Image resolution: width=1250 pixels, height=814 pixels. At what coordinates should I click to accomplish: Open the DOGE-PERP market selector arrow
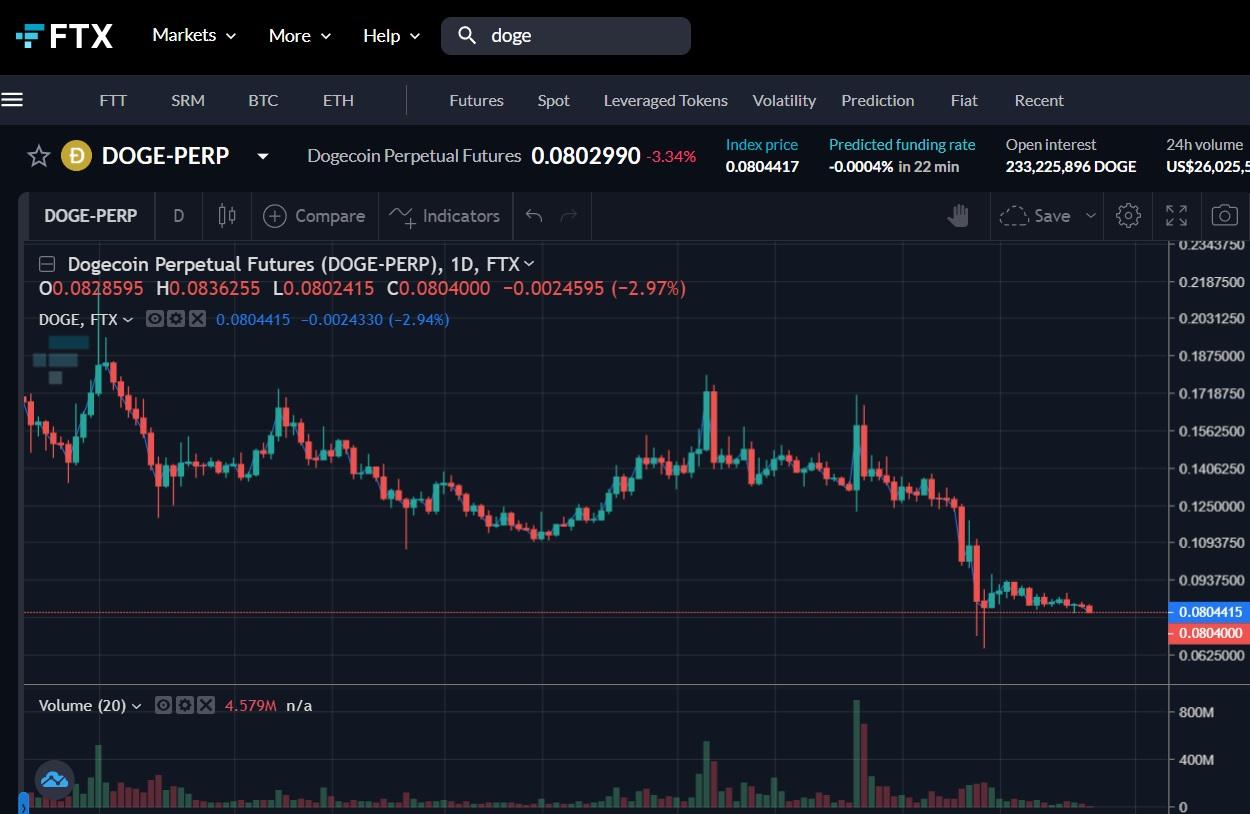point(262,156)
